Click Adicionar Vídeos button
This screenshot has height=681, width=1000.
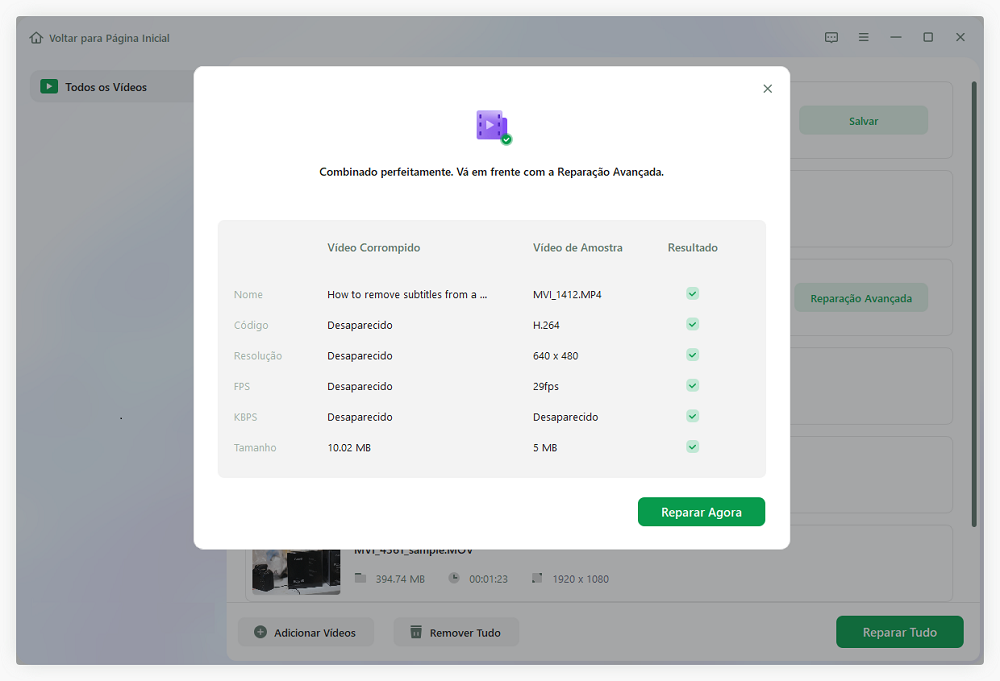pos(305,632)
